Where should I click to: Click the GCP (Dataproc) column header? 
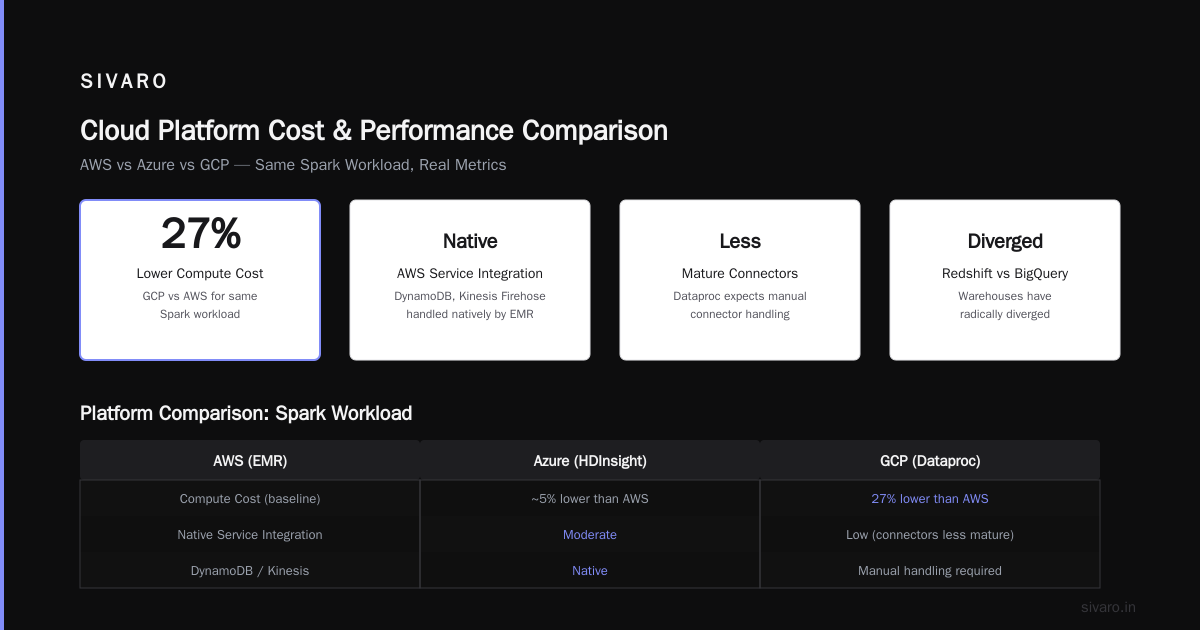tap(930, 461)
